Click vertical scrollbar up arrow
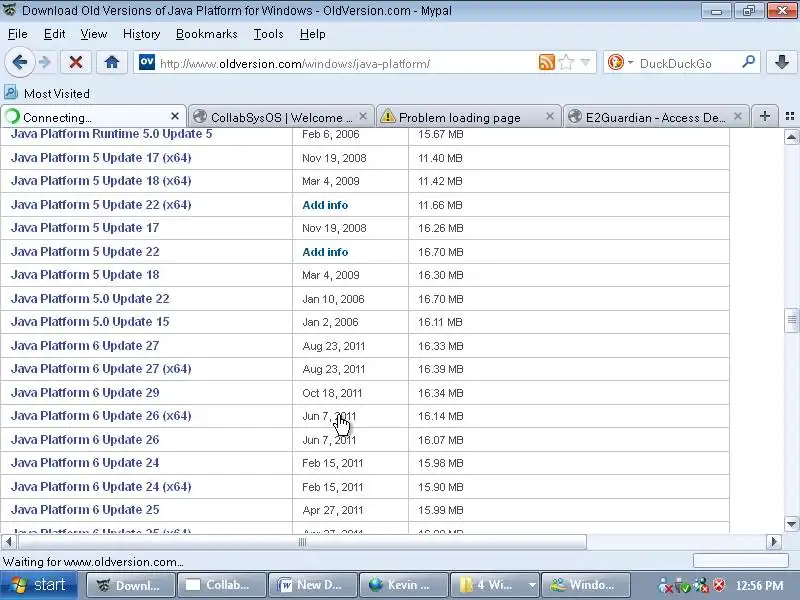 pyautogui.click(x=791, y=137)
